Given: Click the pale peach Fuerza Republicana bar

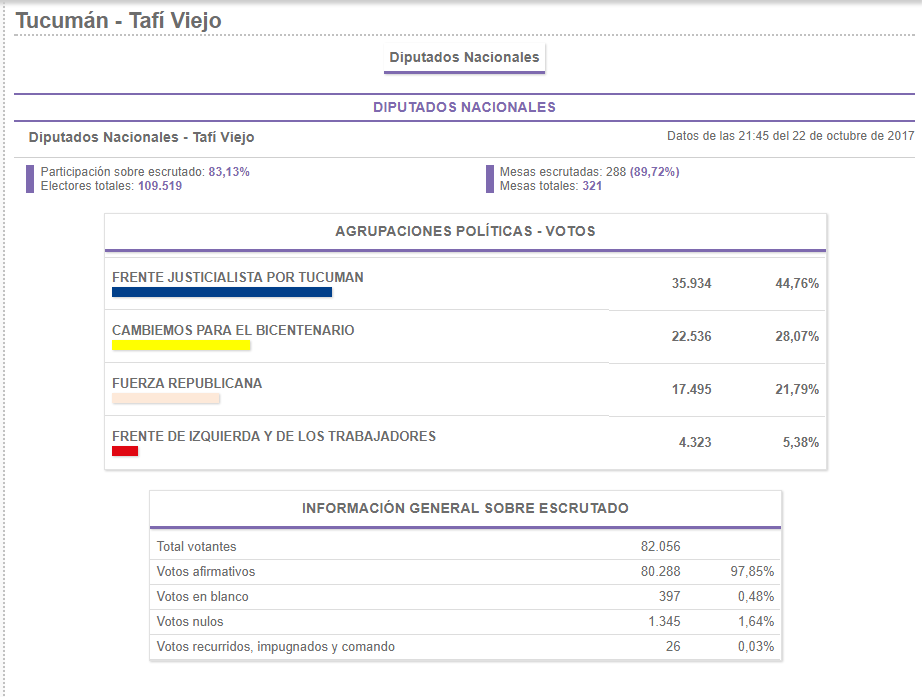Looking at the screenshot, I should [x=166, y=398].
